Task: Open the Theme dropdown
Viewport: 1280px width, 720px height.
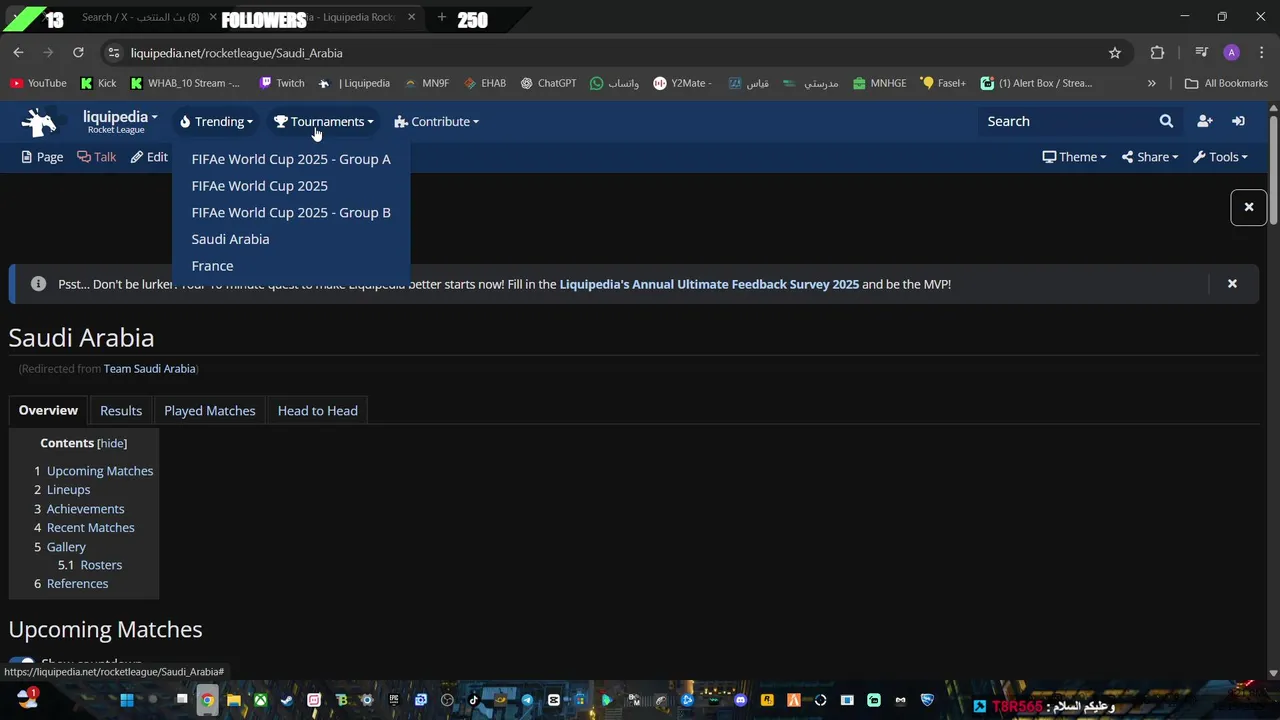Action: tap(1074, 157)
